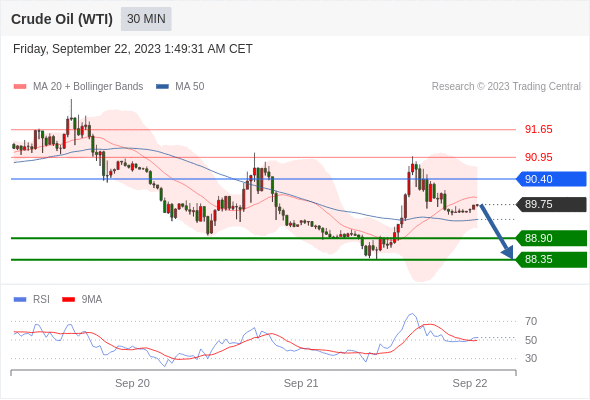Click the 91.65 red resistance label
The width and height of the screenshot is (590, 400).
[538, 129]
